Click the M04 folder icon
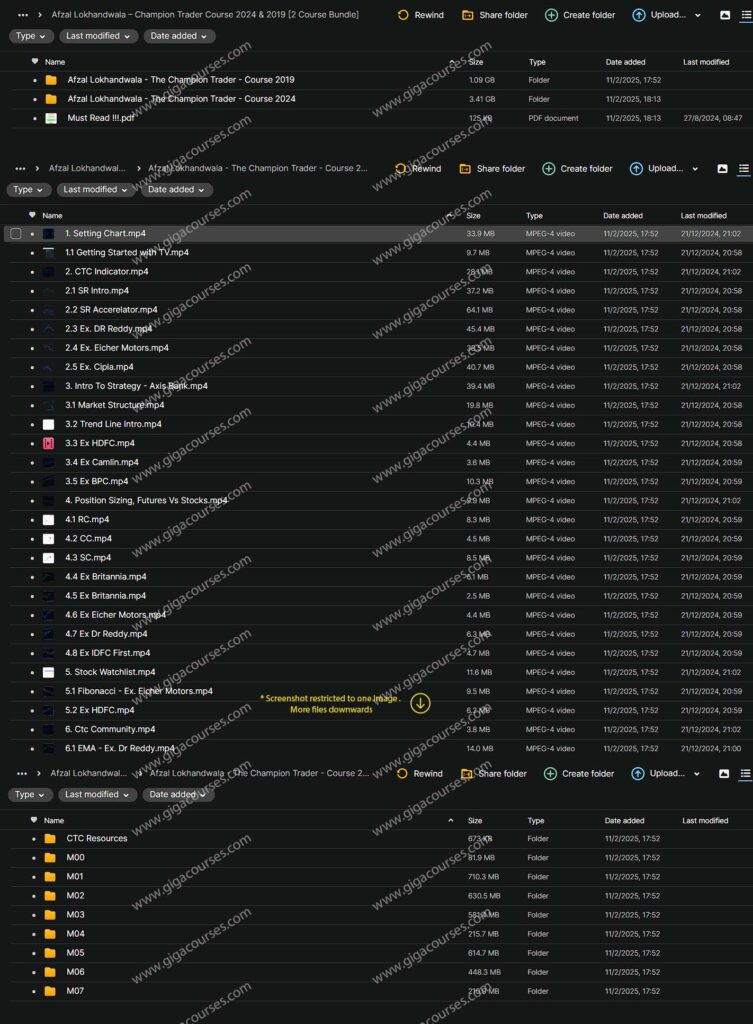 (x=50, y=934)
